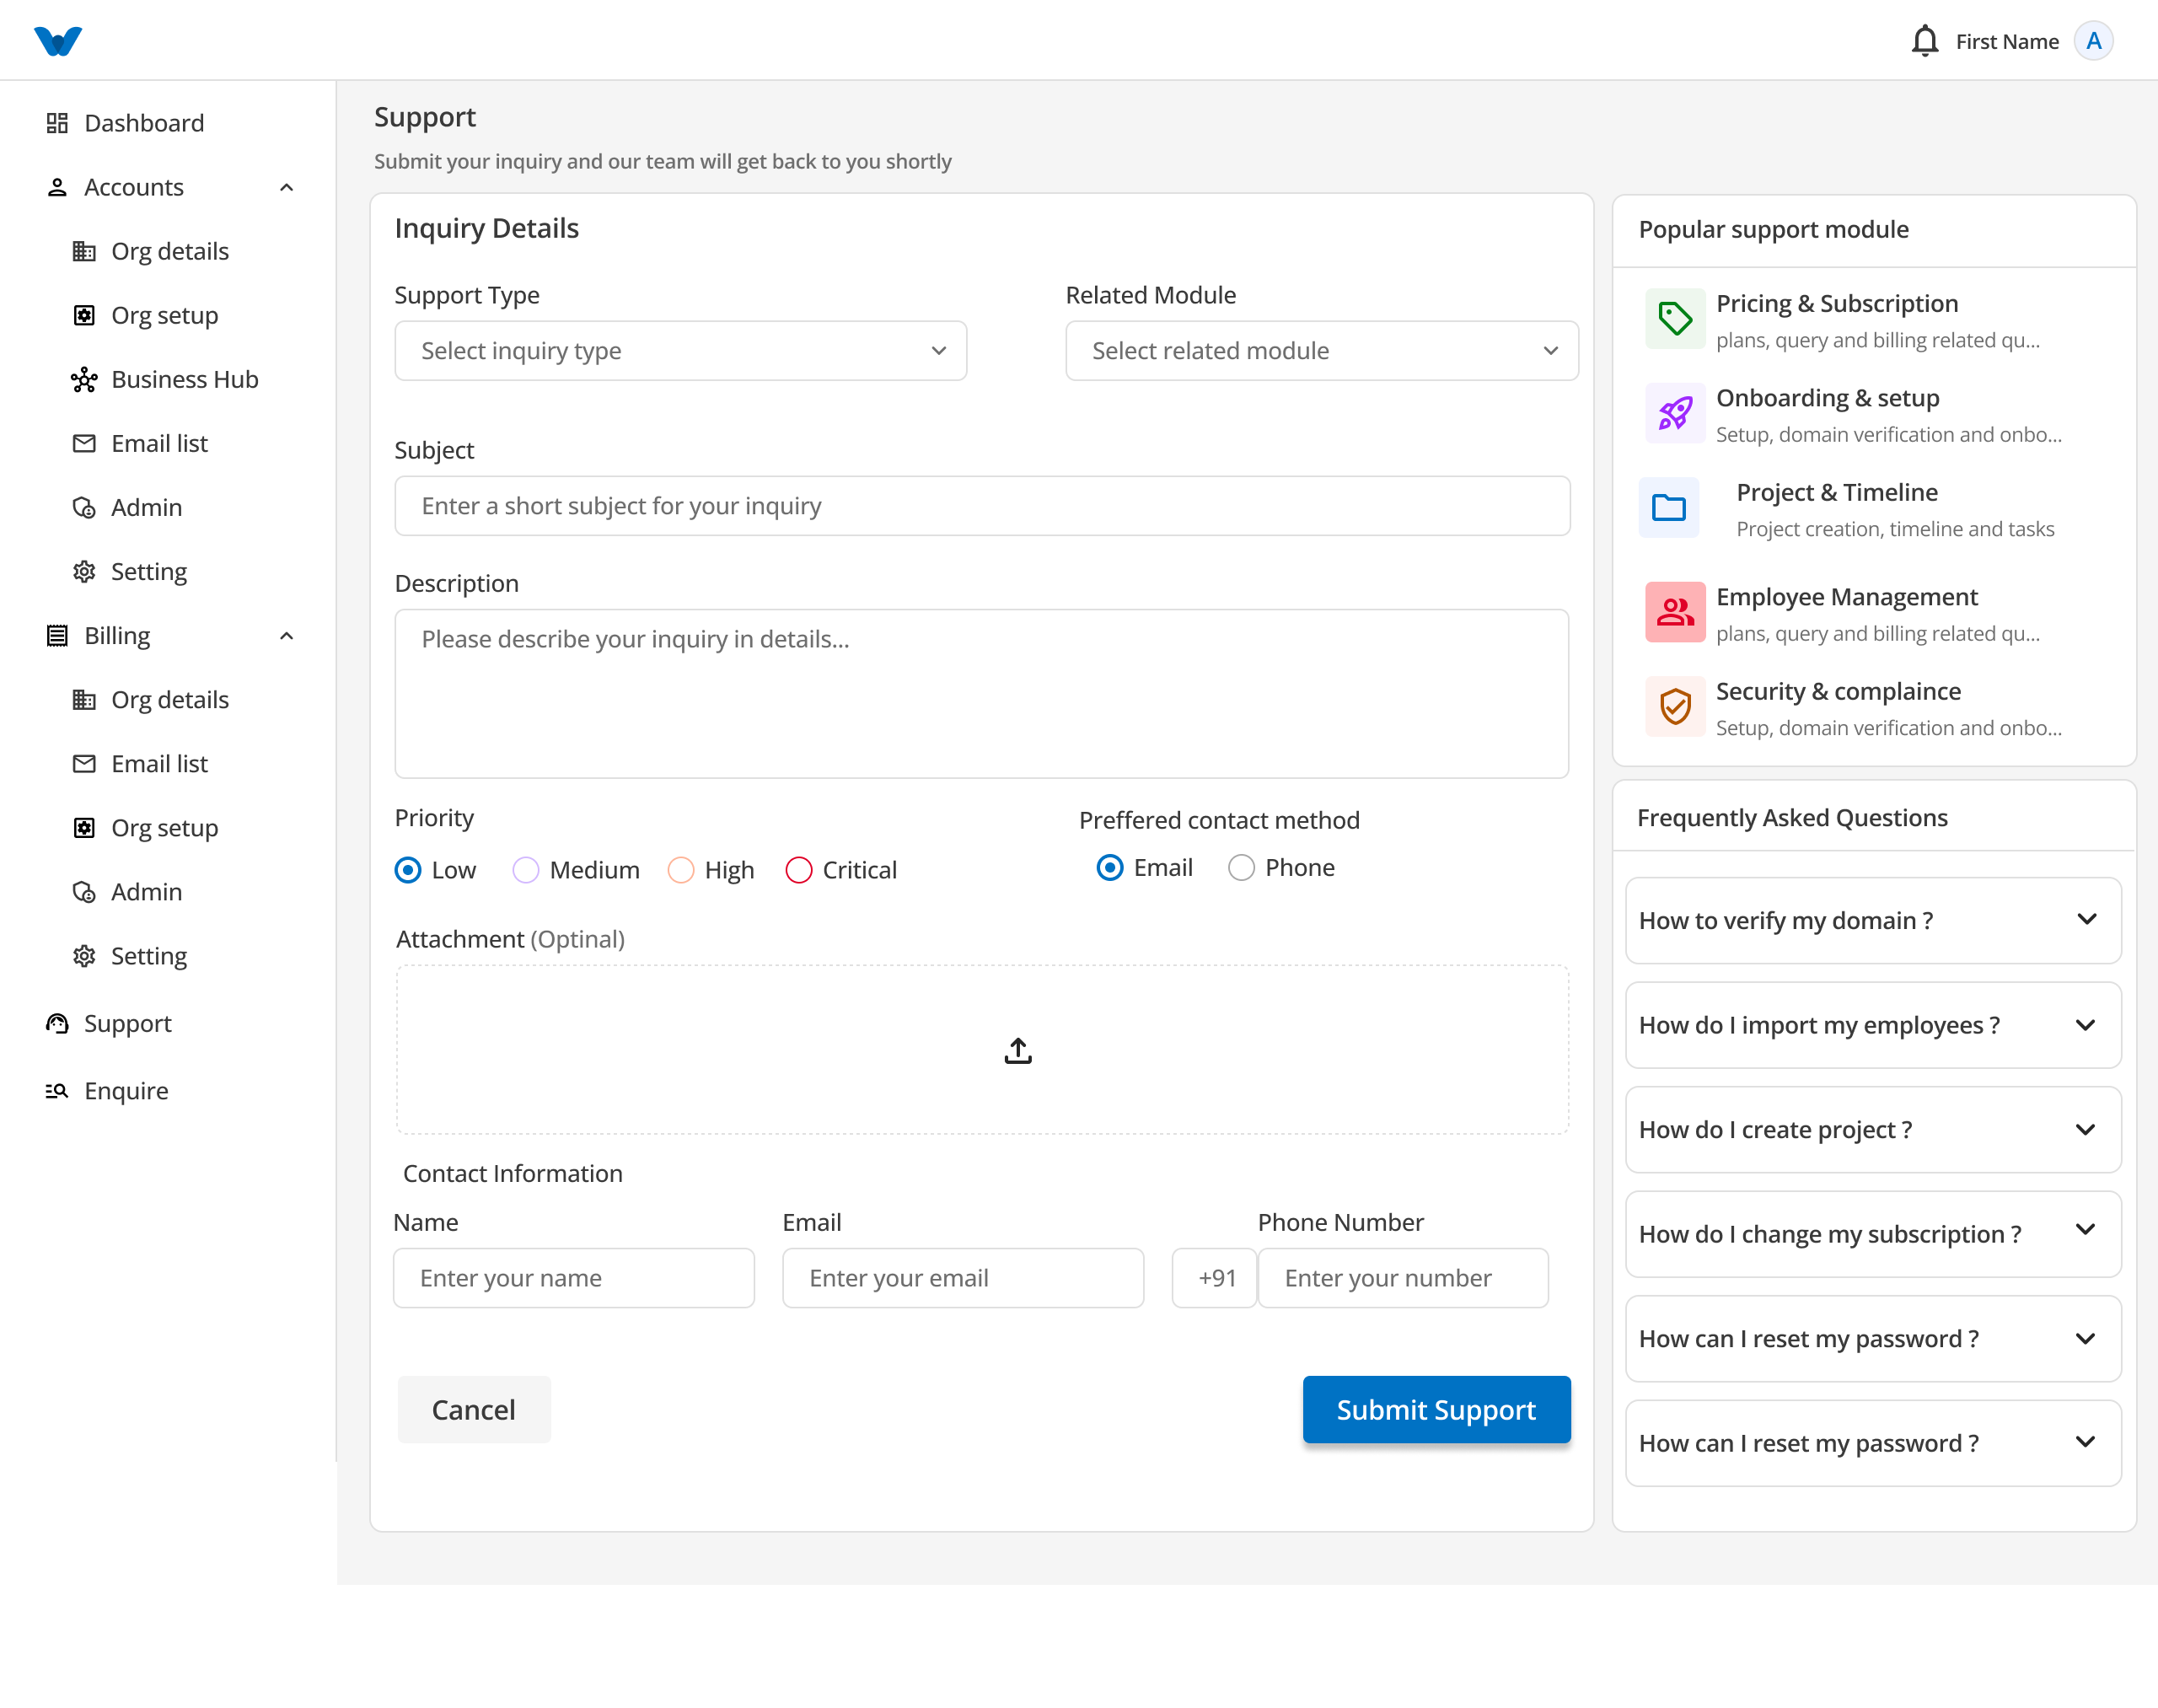This screenshot has width=2158, height=1708.
Task: Choose Phone as preferred contact method
Action: [1241, 867]
